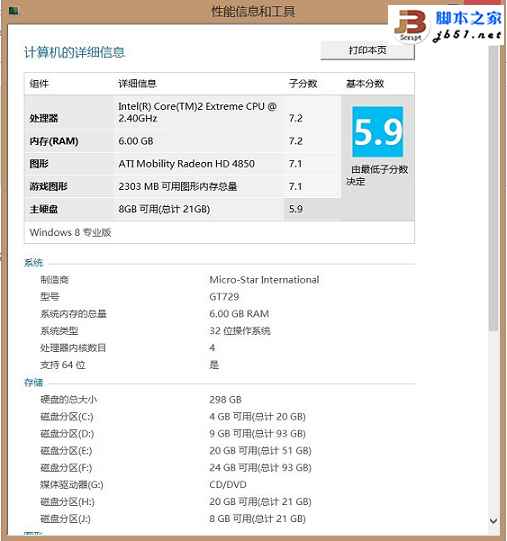507x541 pixels.
Task: Click the 磁盘分区(D:) label
Action: [67, 434]
